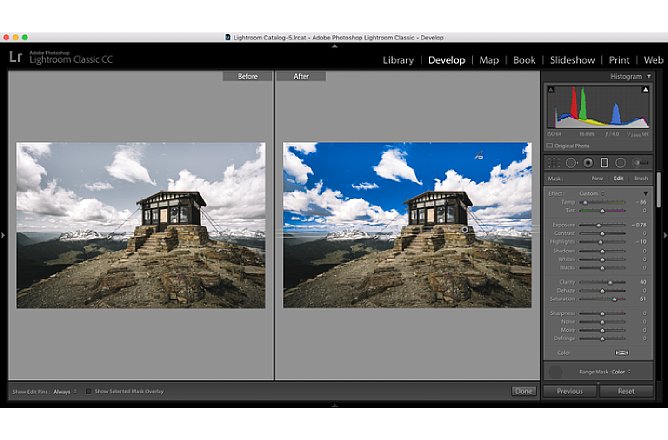Adjust the Shadows slider
This screenshot has height=440, width=668.
pos(602,251)
